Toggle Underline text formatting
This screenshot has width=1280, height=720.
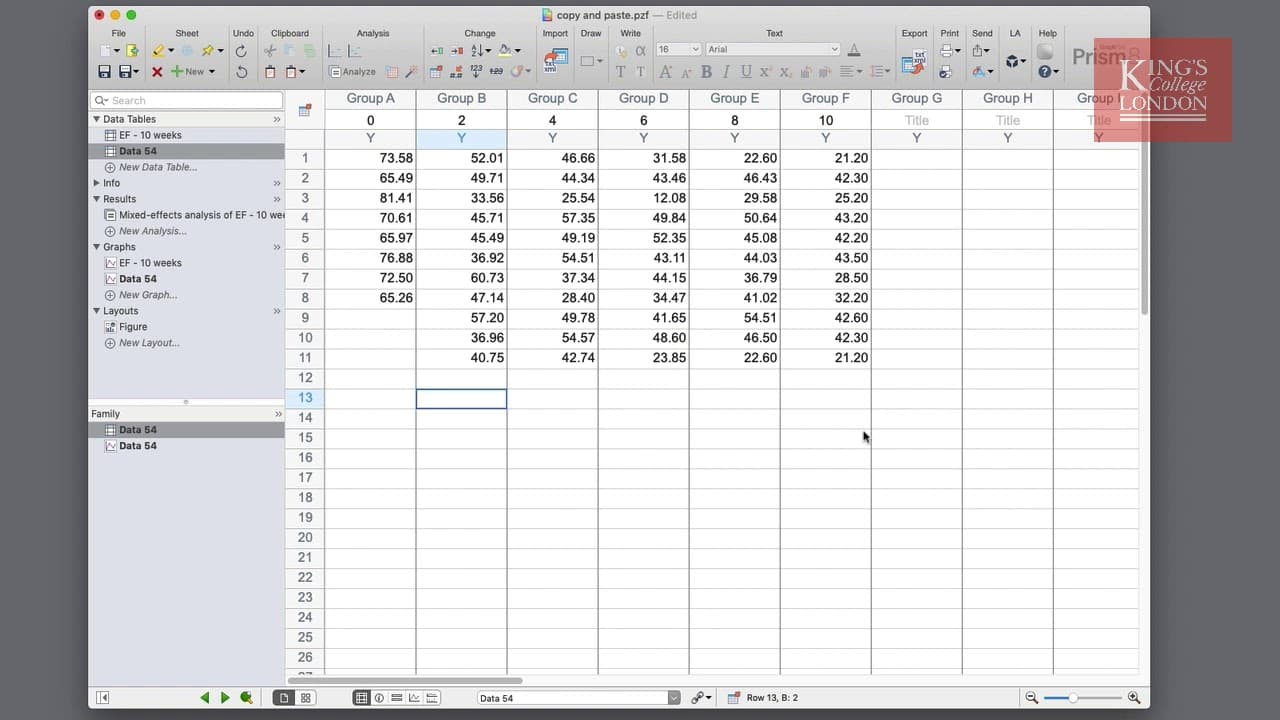click(746, 72)
